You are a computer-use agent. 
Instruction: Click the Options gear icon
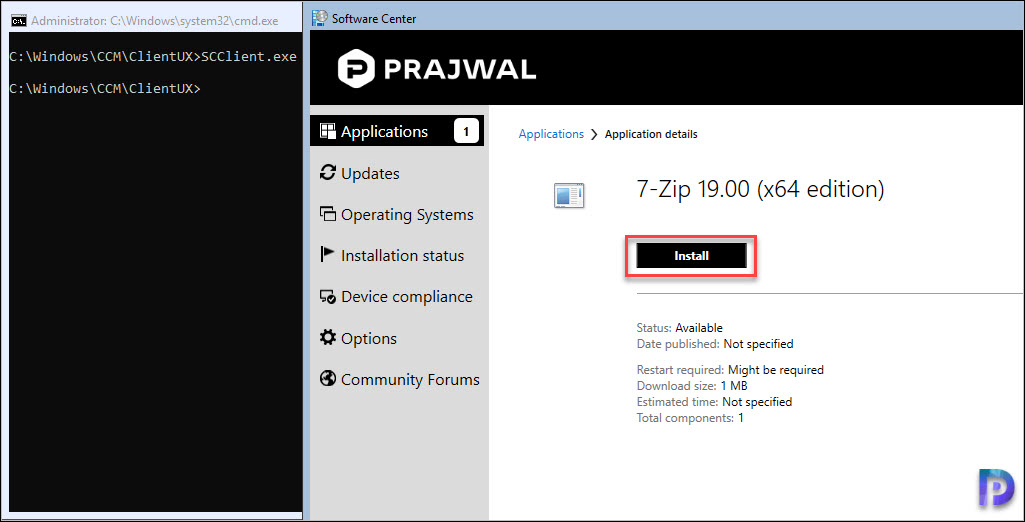pos(327,338)
